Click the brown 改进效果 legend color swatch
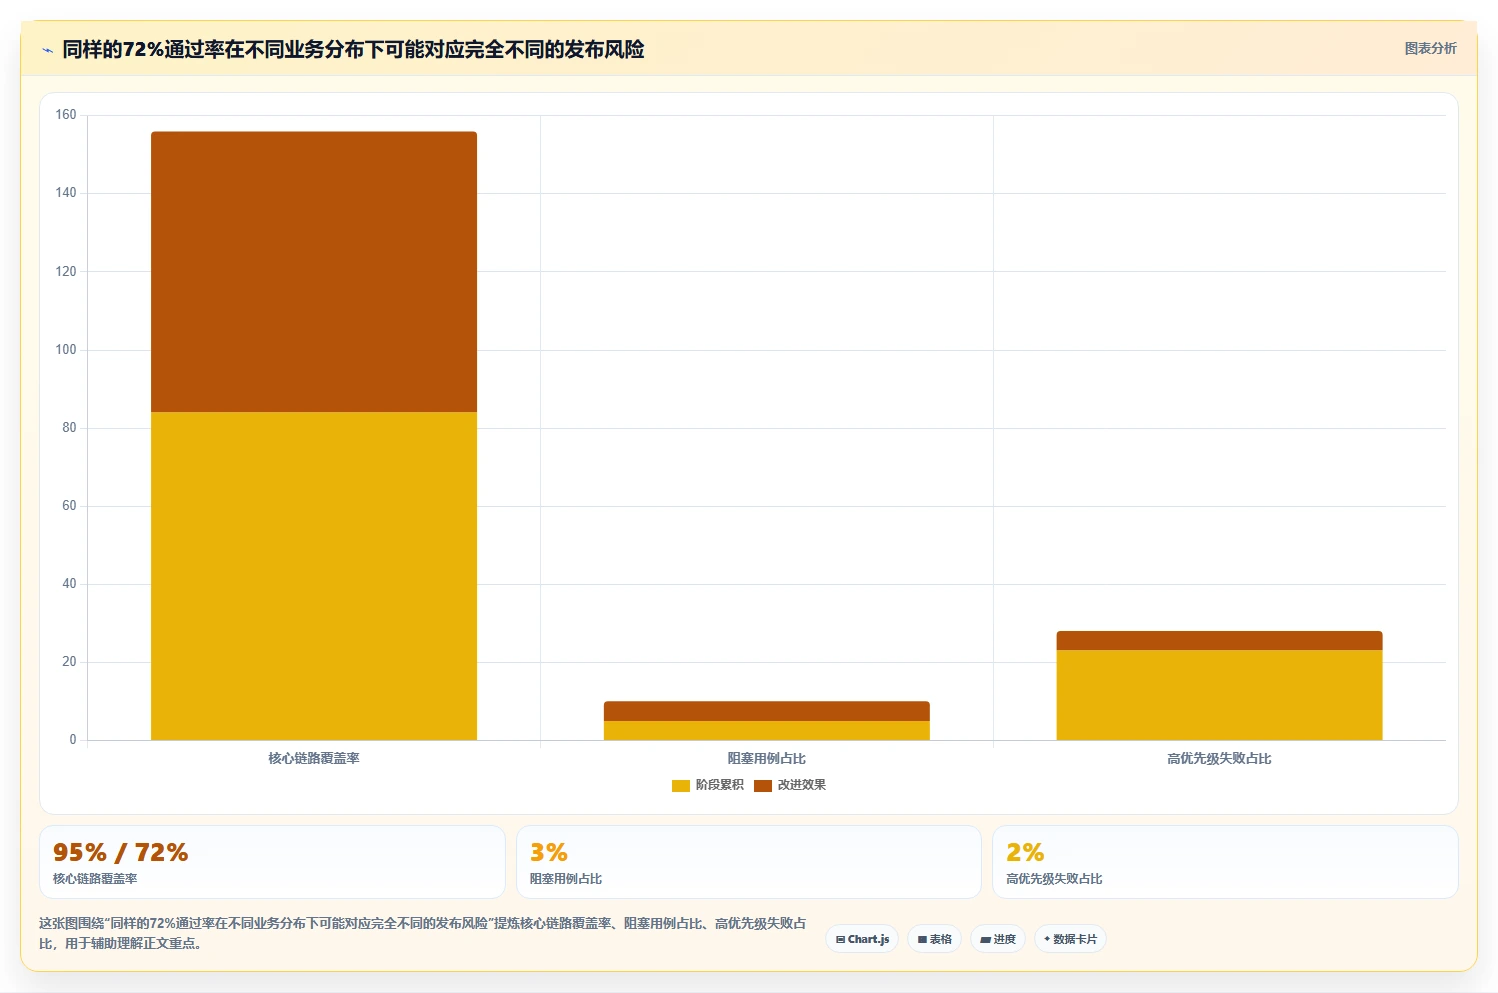The height and width of the screenshot is (993, 1498). 763,785
